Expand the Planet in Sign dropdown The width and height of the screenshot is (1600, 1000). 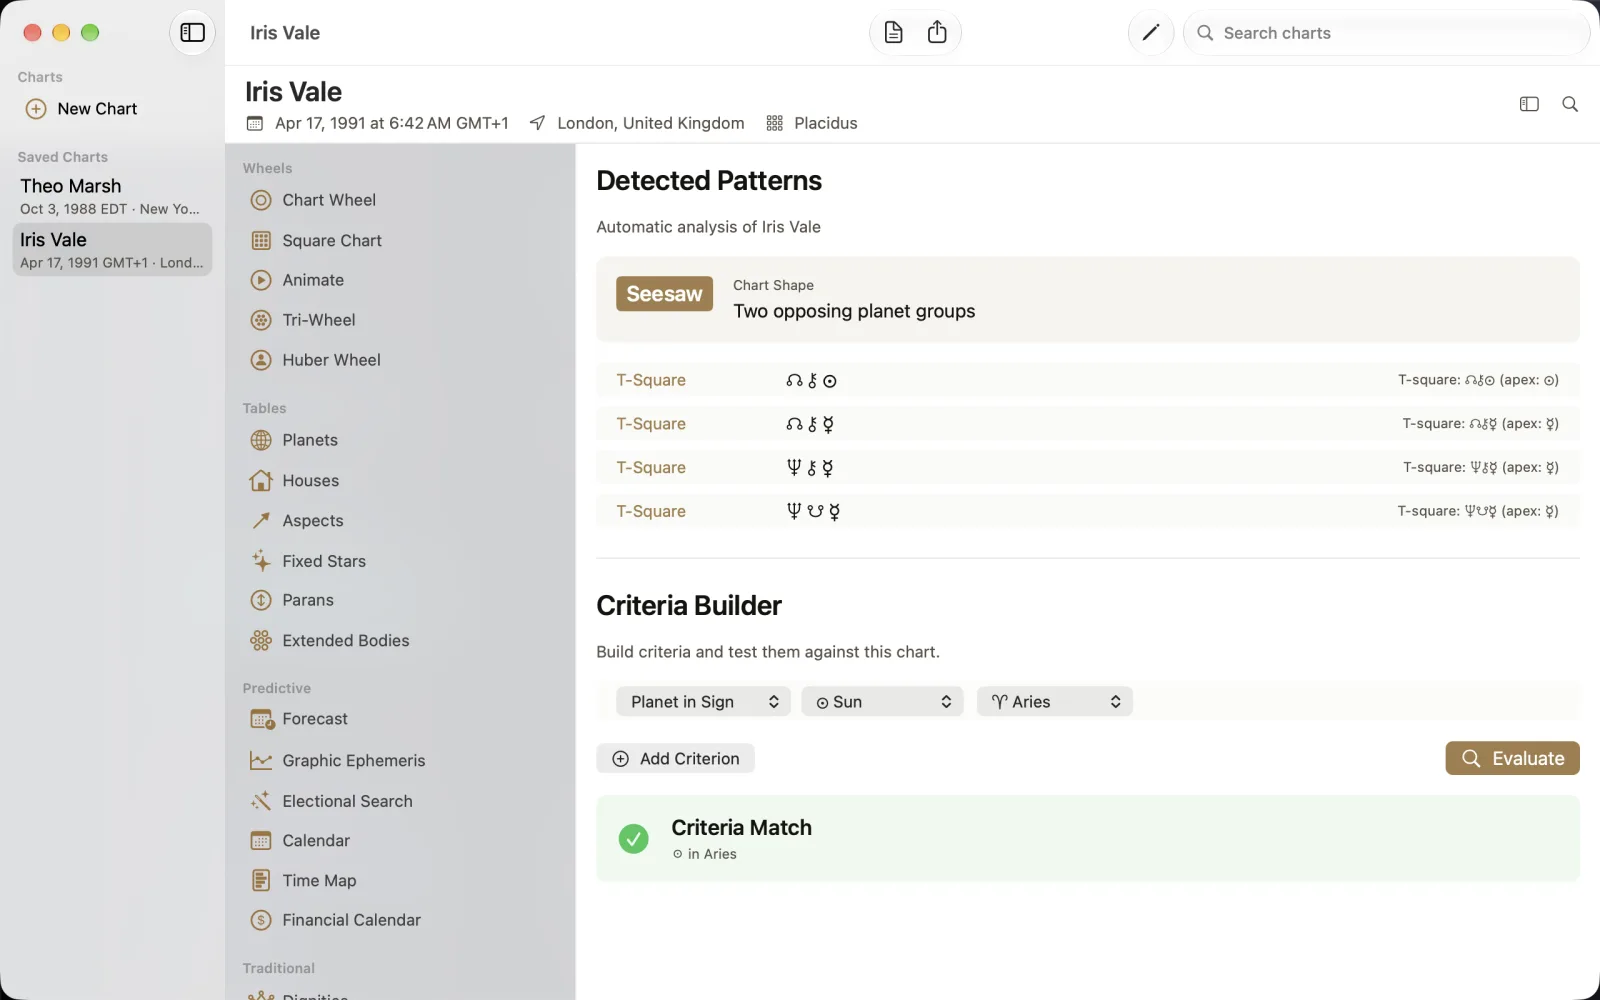pyautogui.click(x=703, y=702)
